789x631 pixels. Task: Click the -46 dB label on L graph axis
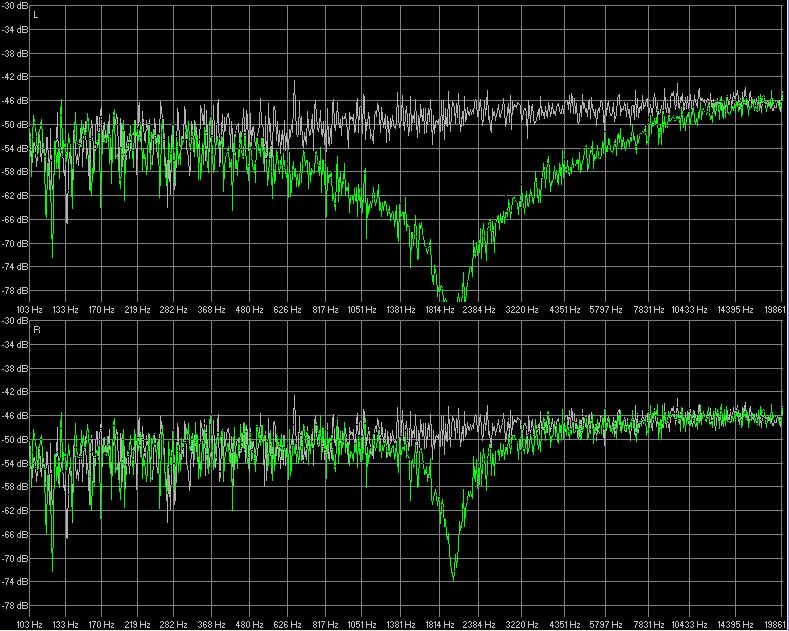[x=15, y=101]
